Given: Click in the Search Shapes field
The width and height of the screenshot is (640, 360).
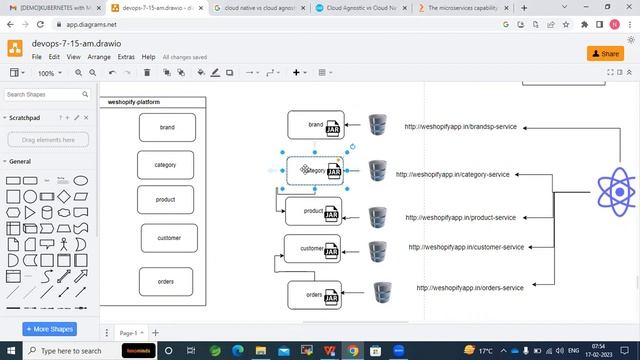Looking at the screenshot, I should (x=47, y=94).
